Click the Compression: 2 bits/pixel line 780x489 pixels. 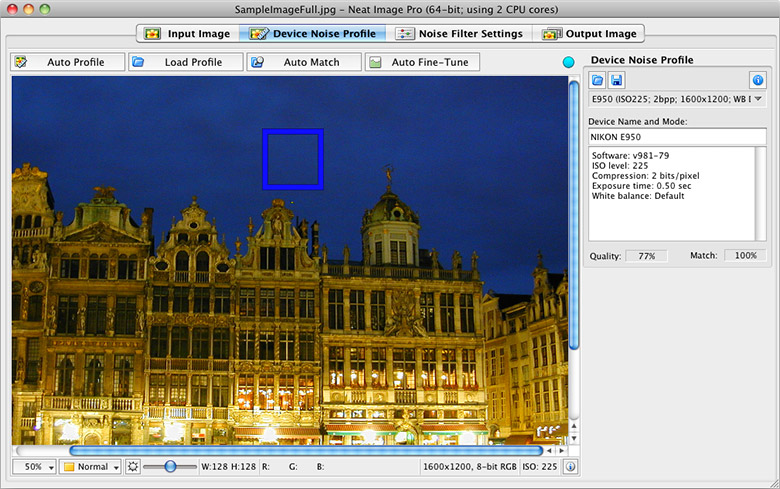tap(646, 176)
